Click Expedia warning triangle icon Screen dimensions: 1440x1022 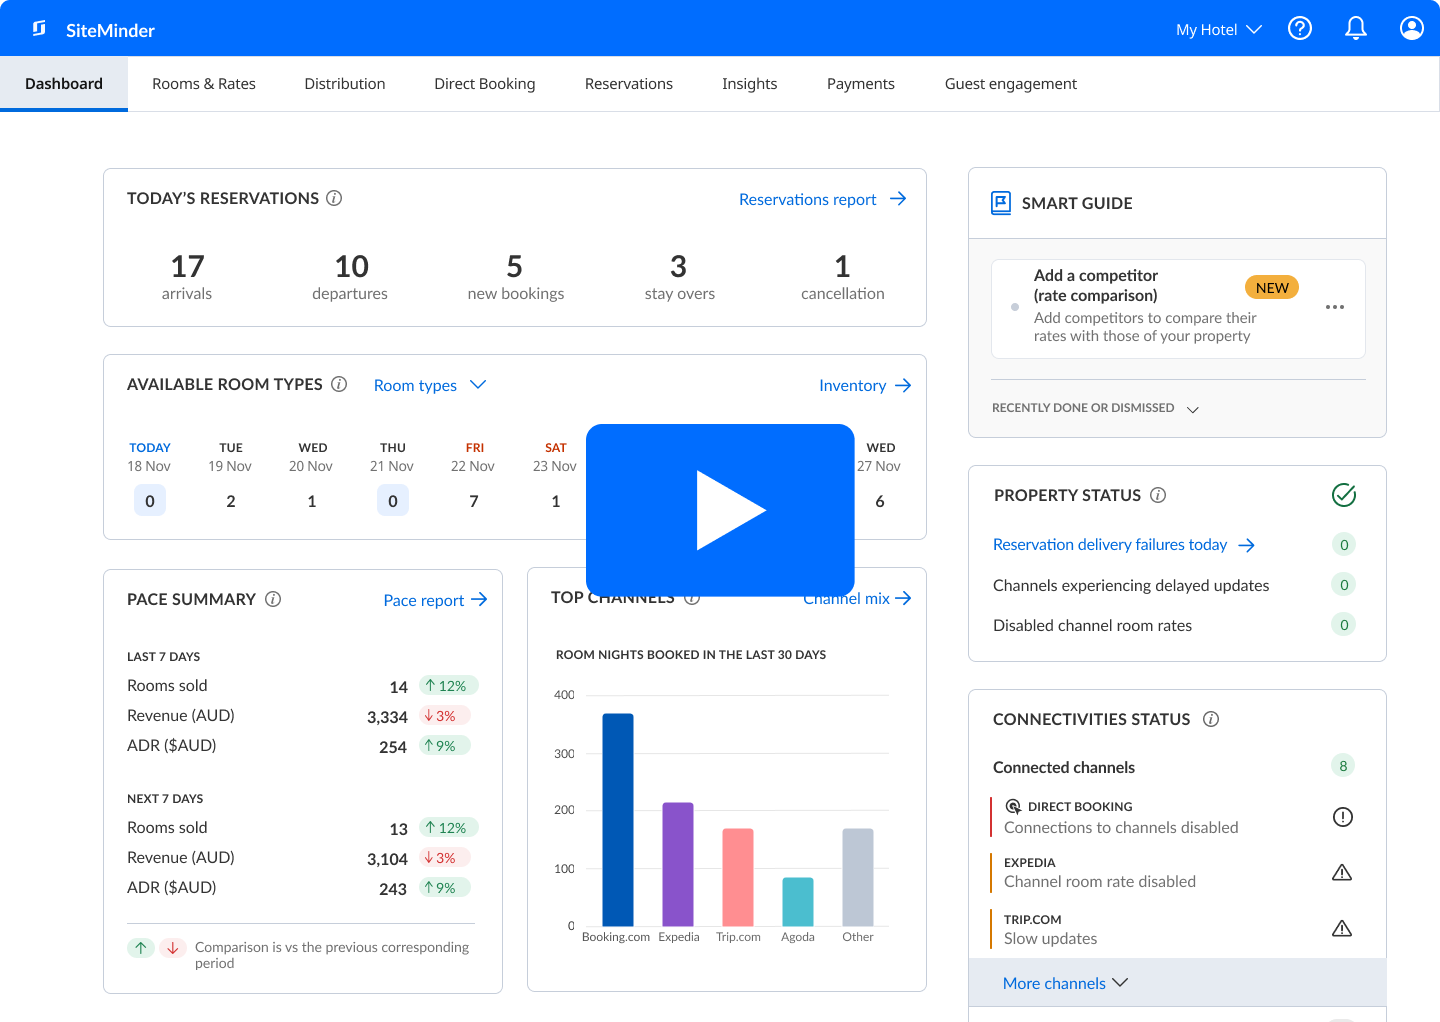[x=1342, y=873]
